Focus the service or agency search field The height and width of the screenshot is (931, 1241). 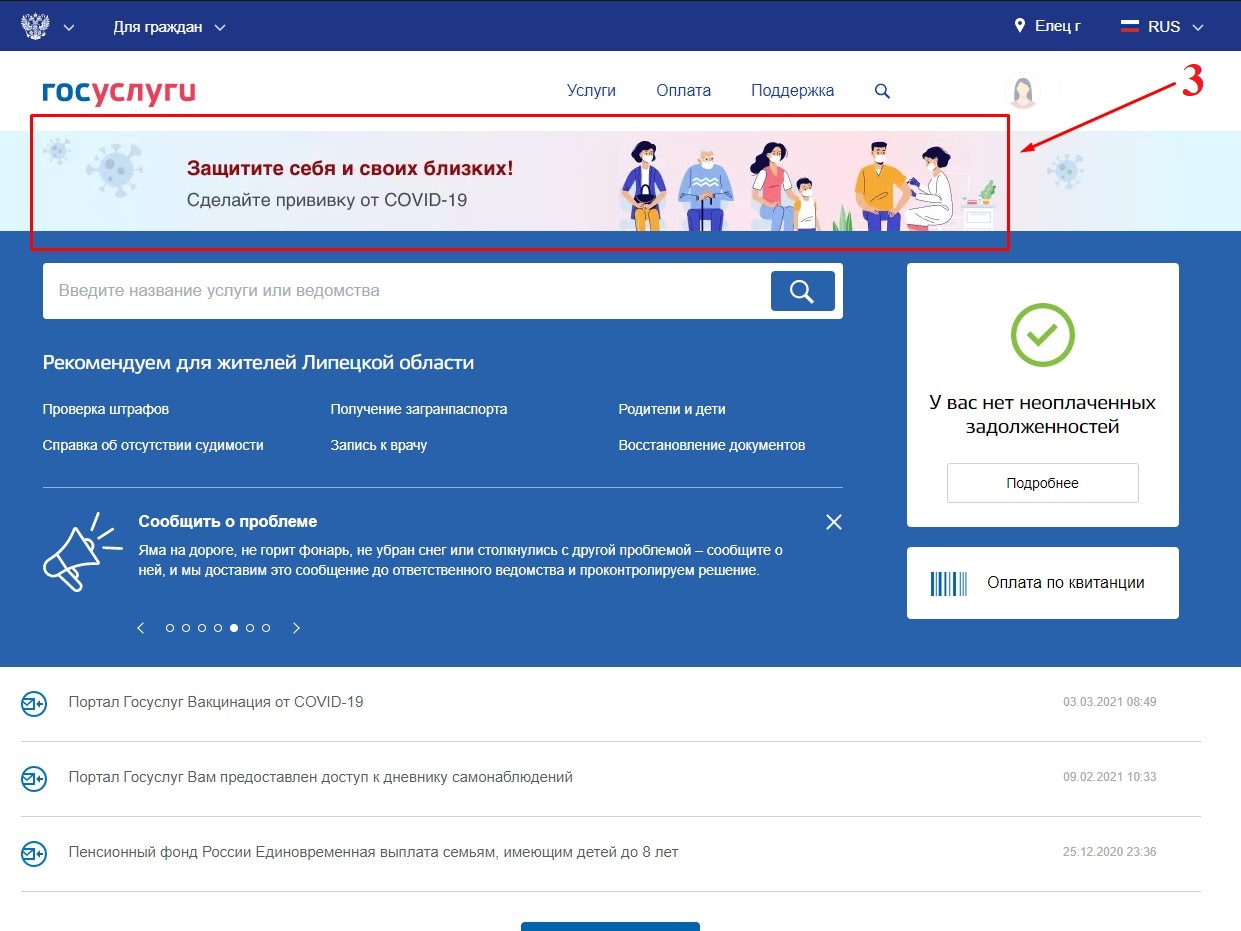click(405, 291)
